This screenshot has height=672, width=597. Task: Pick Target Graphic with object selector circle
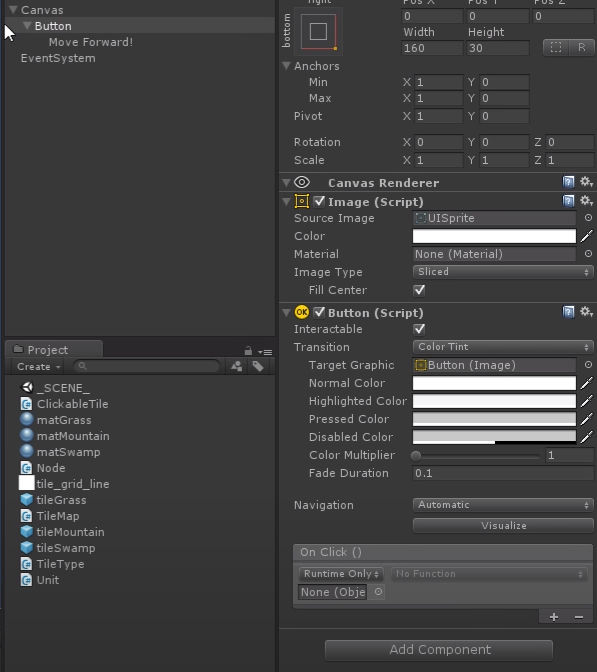click(588, 365)
